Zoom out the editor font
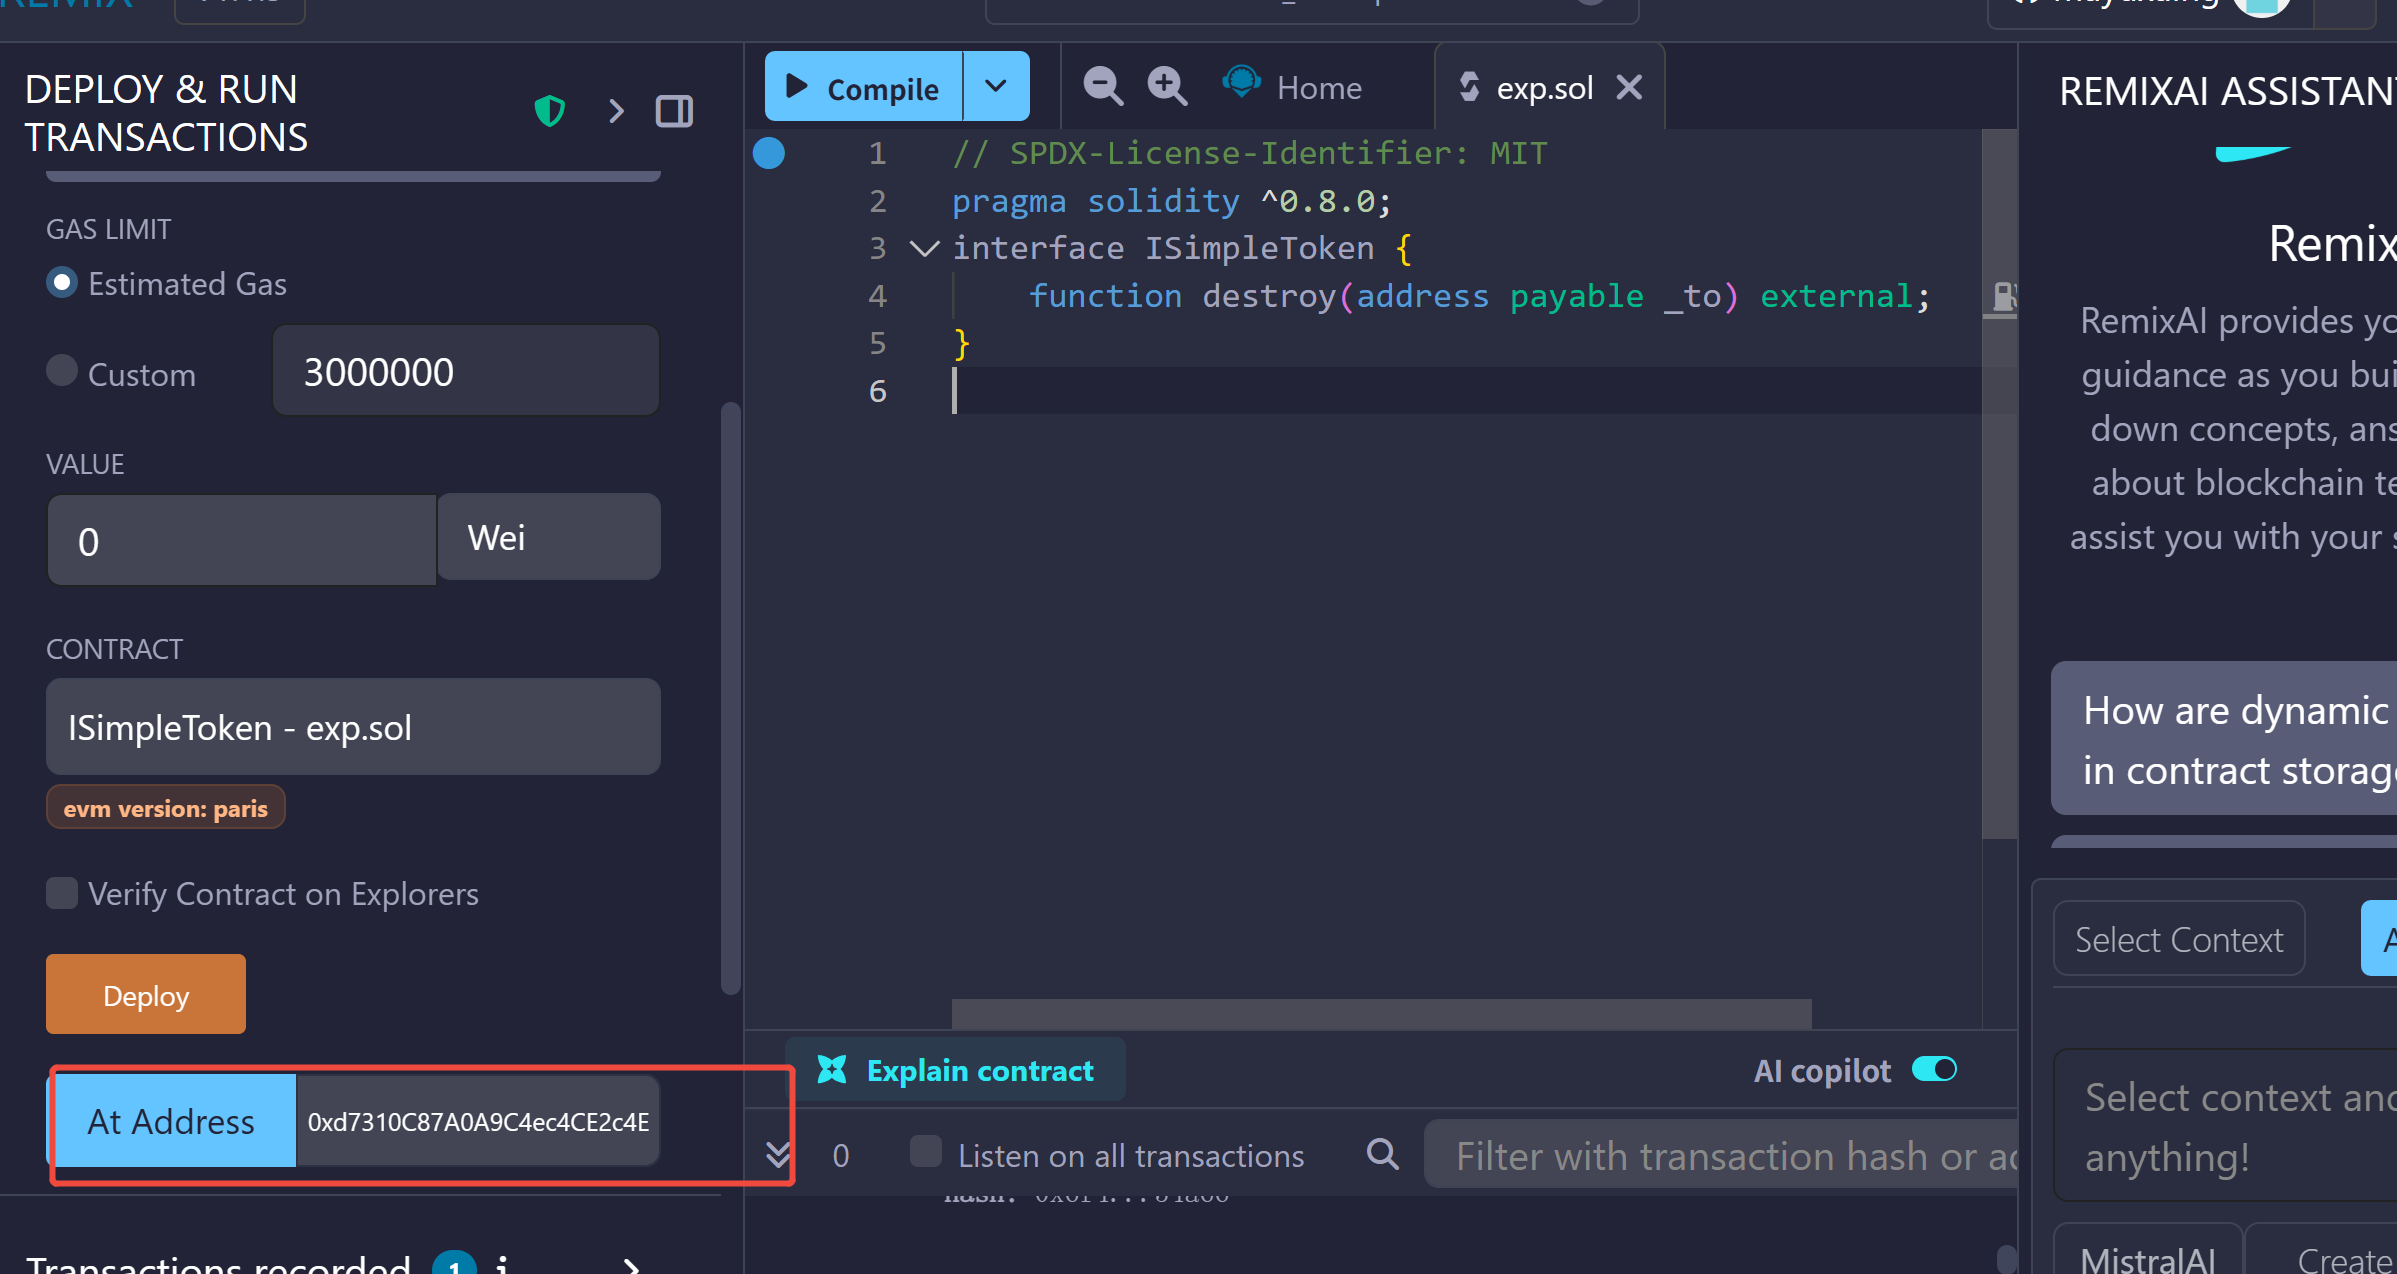This screenshot has height=1274, width=2397. (x=1103, y=87)
